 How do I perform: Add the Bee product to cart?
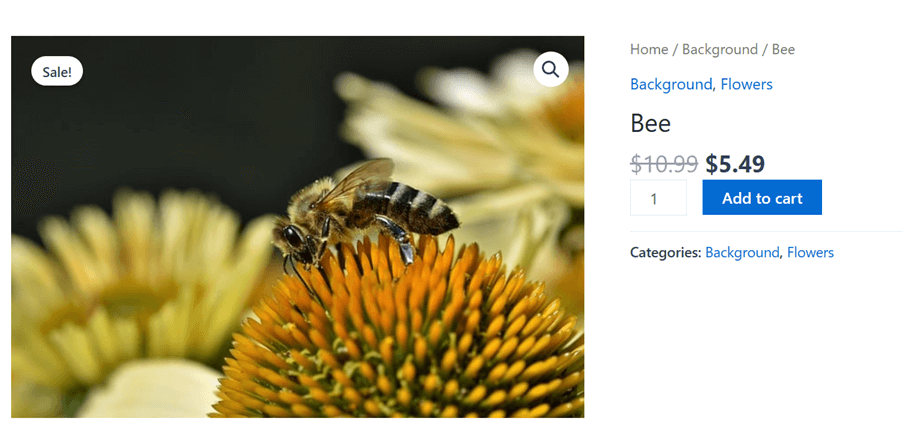(x=762, y=197)
